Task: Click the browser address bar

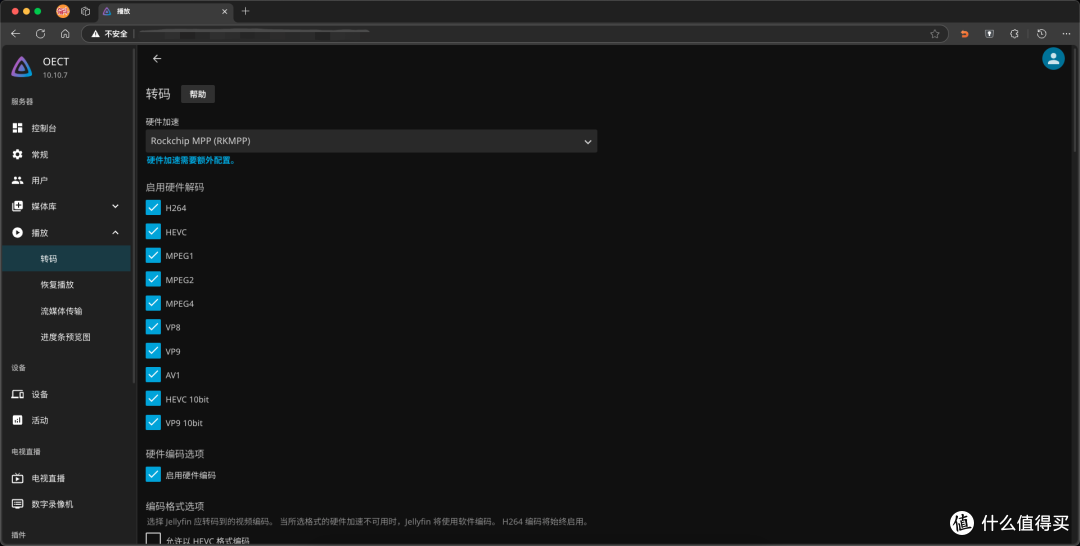Action: tap(515, 34)
